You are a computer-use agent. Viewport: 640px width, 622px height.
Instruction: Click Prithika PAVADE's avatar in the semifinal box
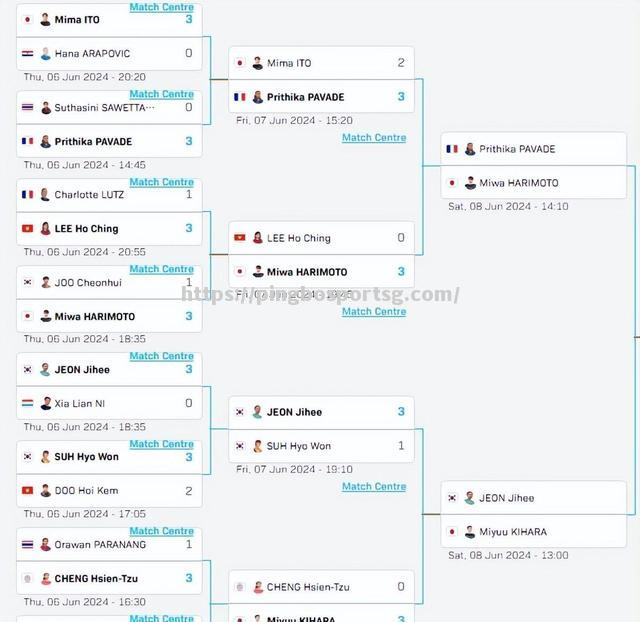coord(470,149)
